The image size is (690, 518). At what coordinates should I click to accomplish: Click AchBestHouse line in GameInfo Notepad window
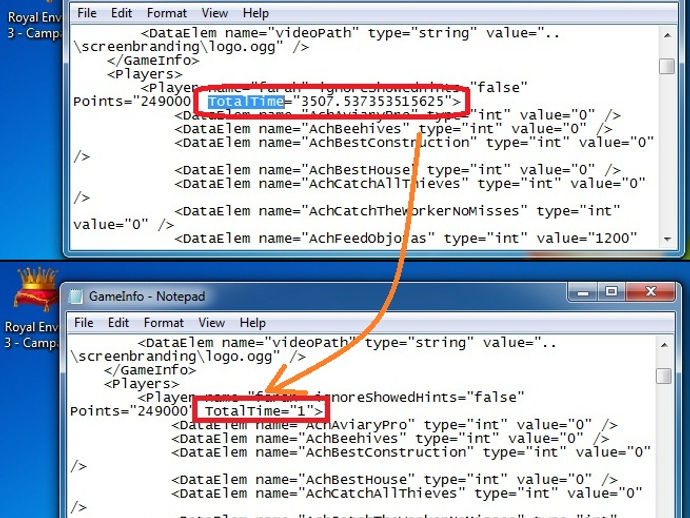[x=394, y=480]
